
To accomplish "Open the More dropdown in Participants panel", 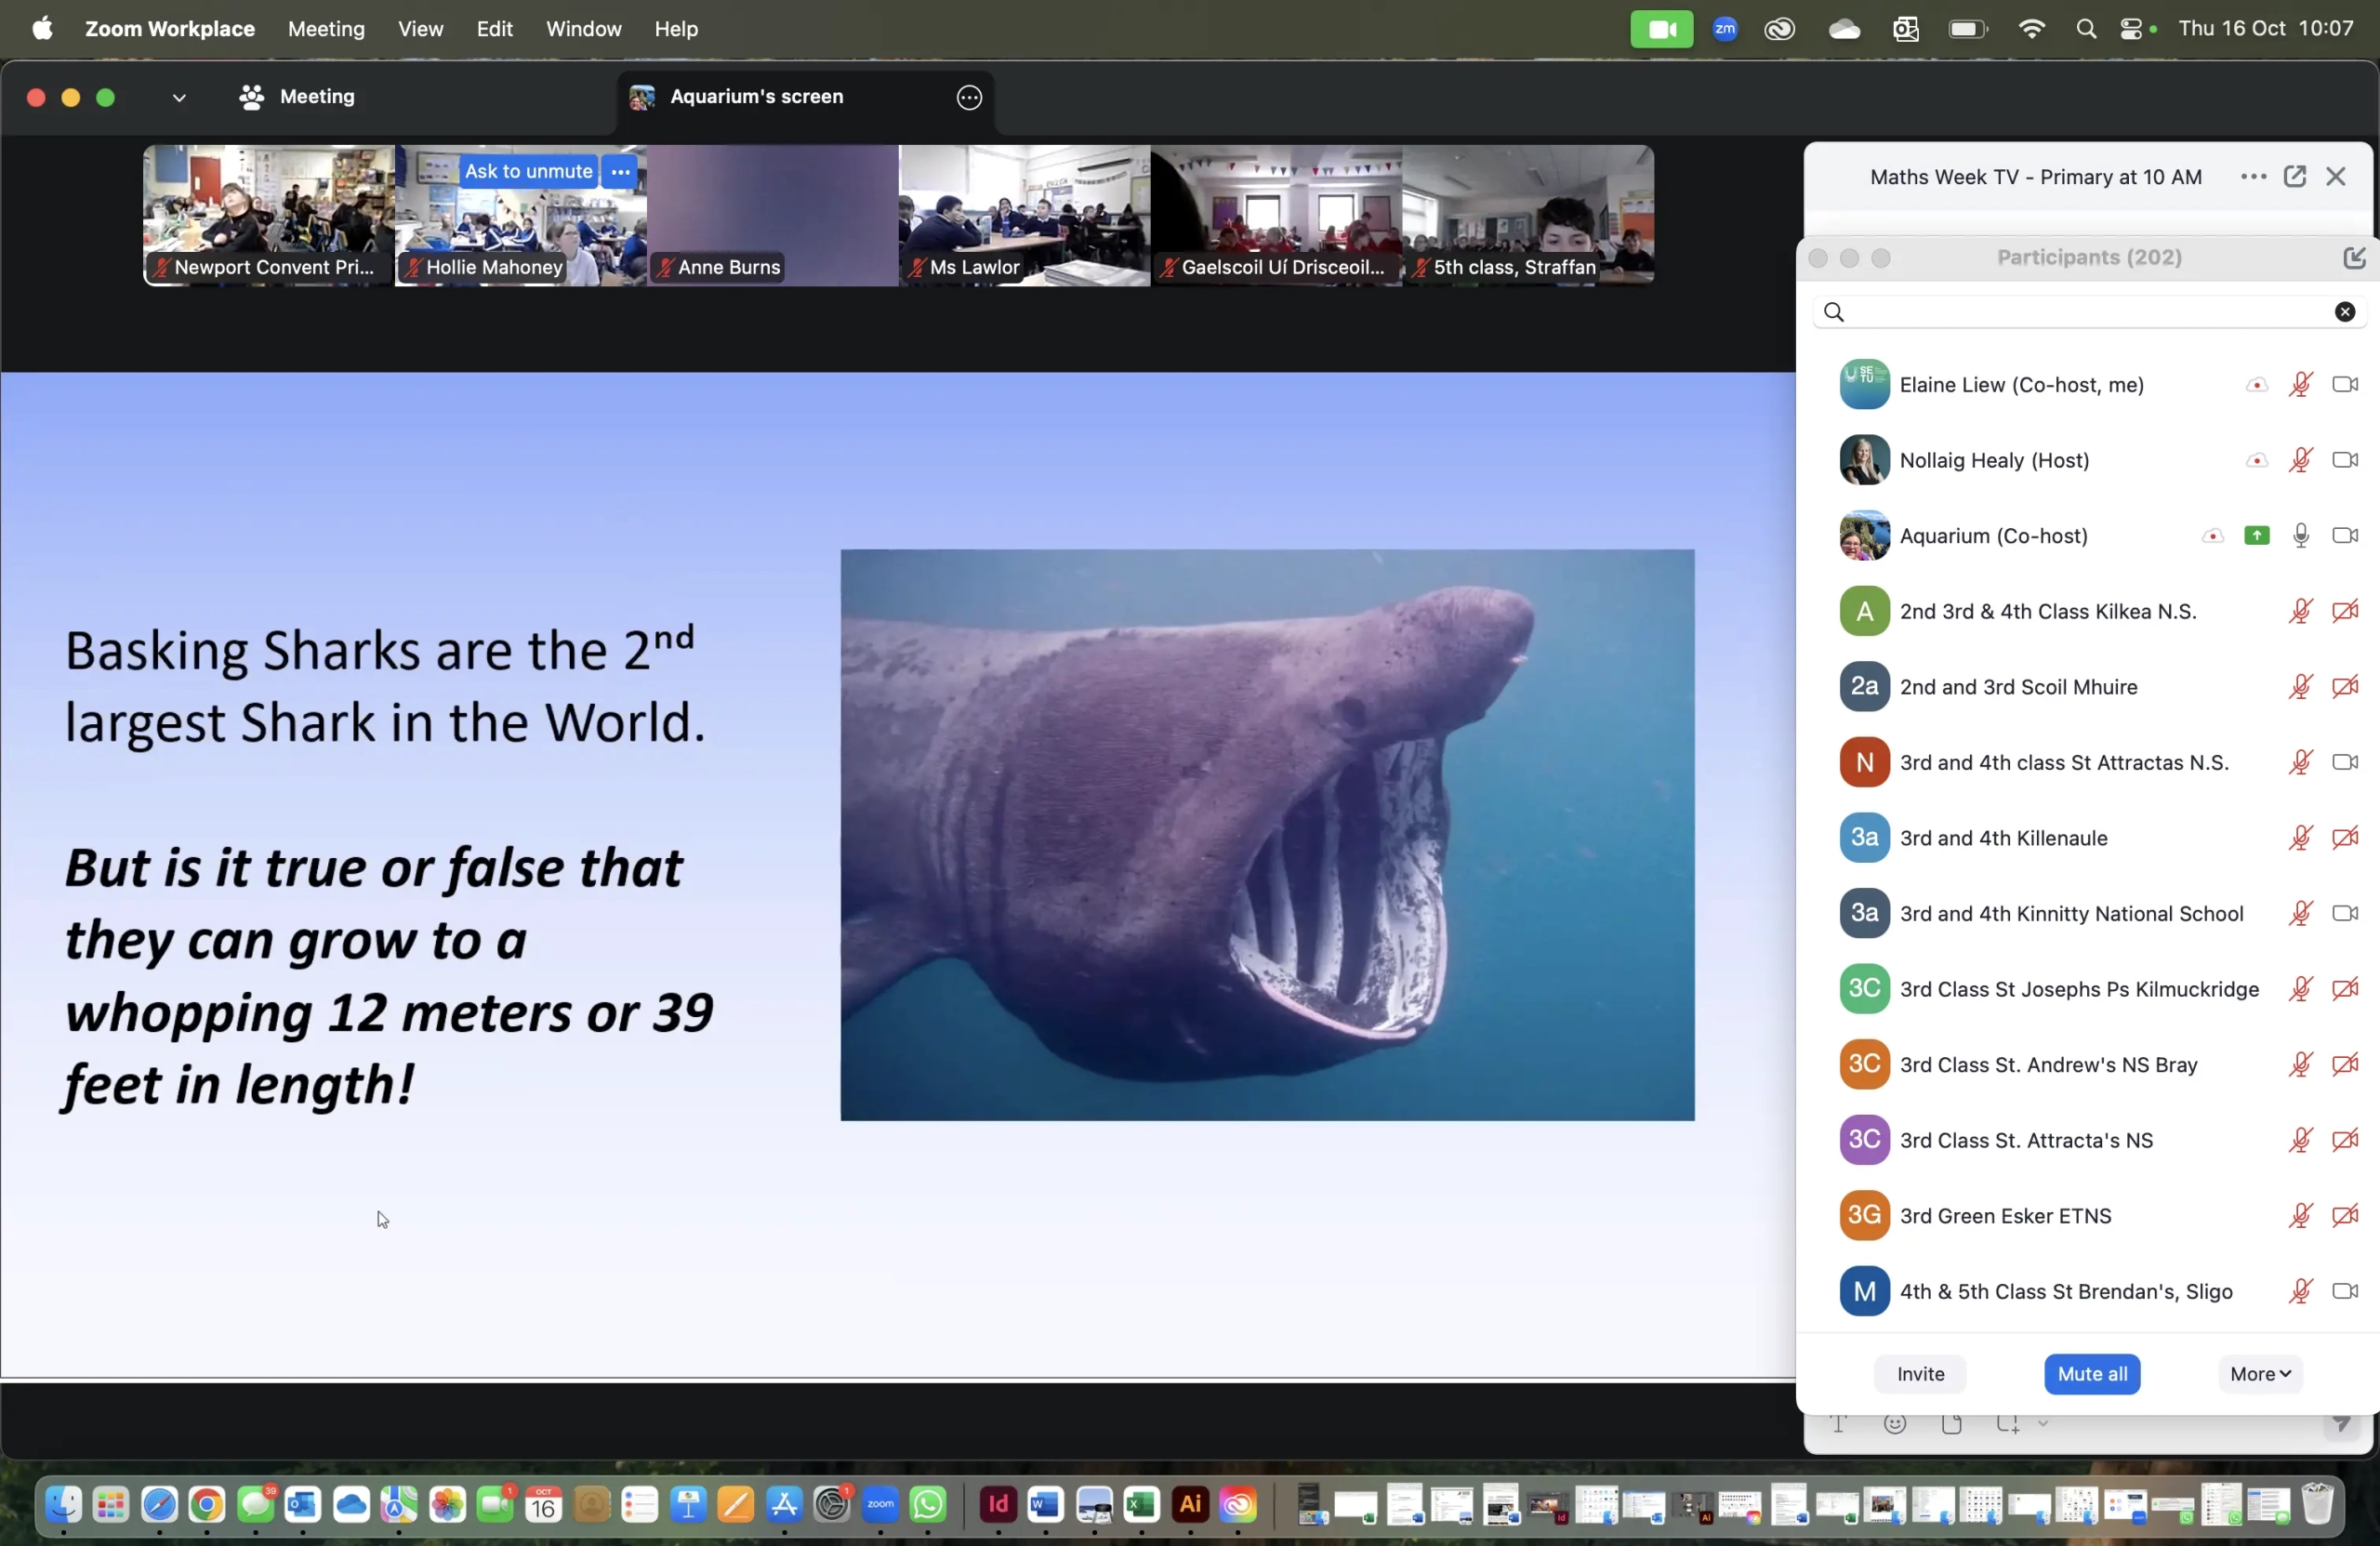I will pyautogui.click(x=2259, y=1374).
